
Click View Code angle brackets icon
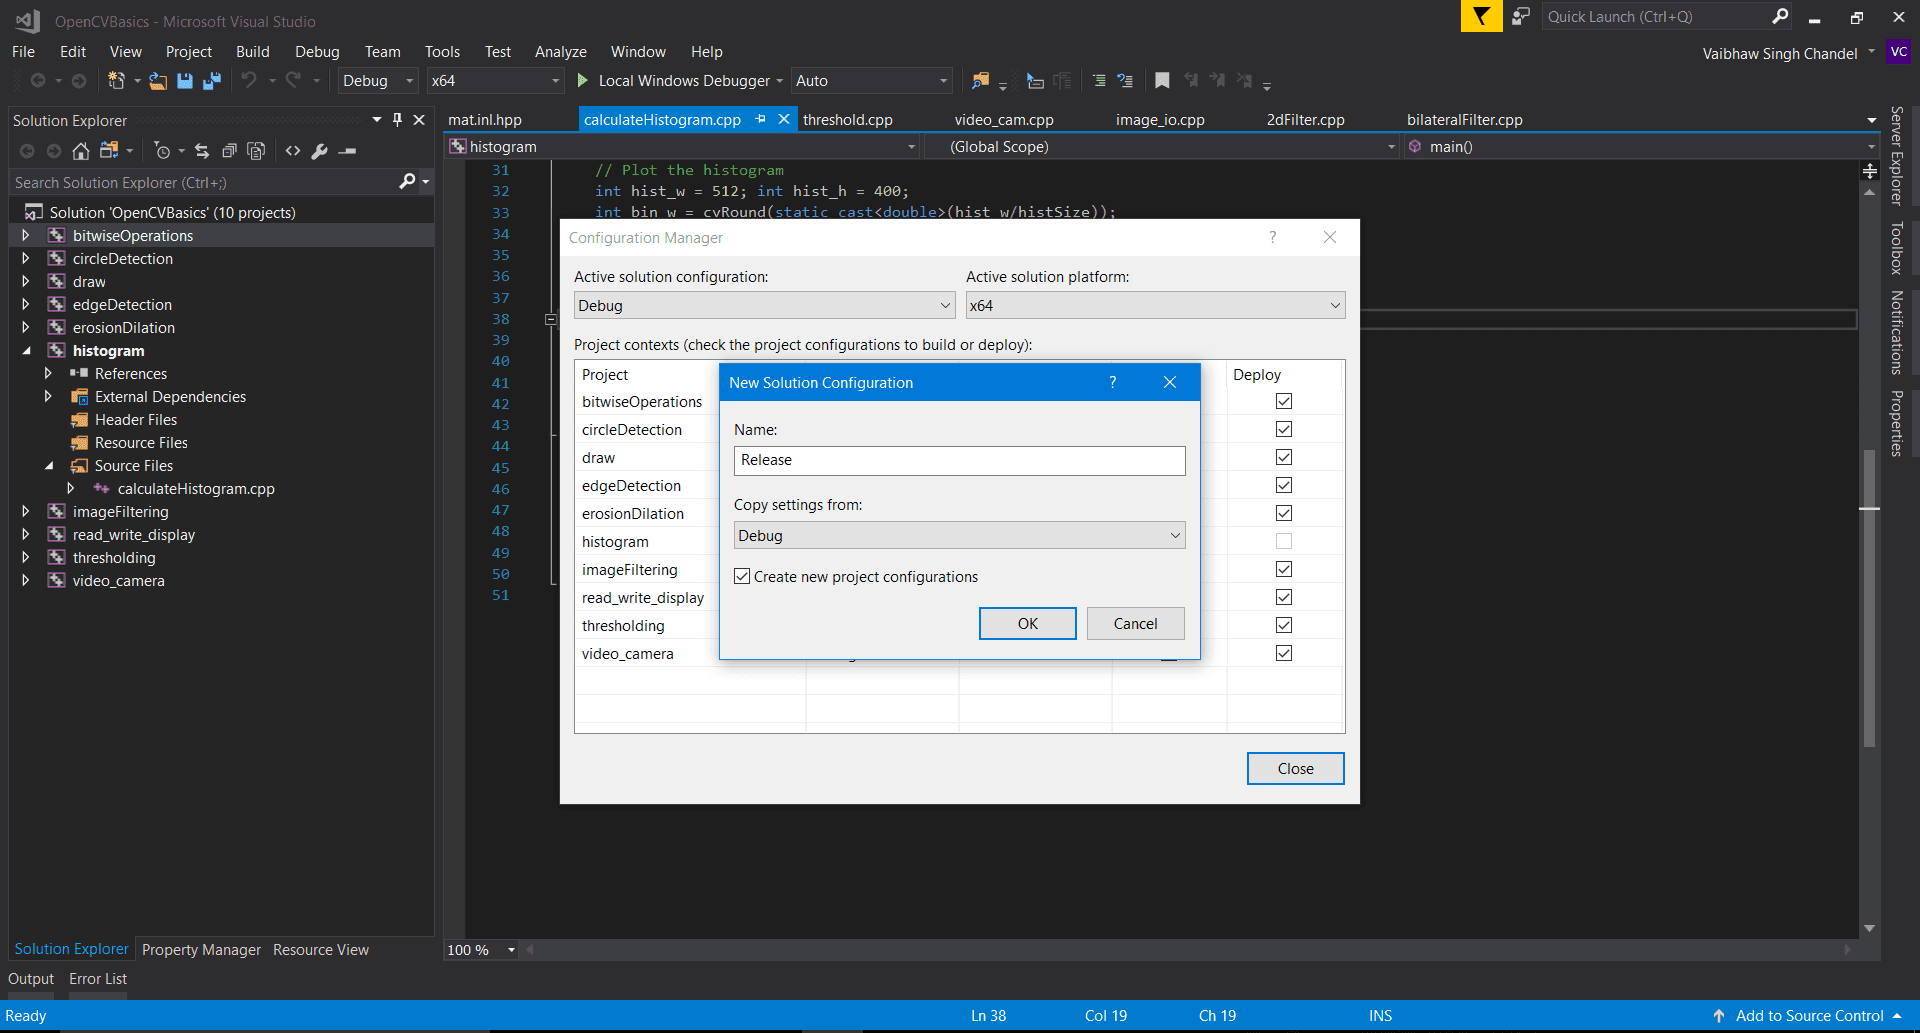coord(293,151)
